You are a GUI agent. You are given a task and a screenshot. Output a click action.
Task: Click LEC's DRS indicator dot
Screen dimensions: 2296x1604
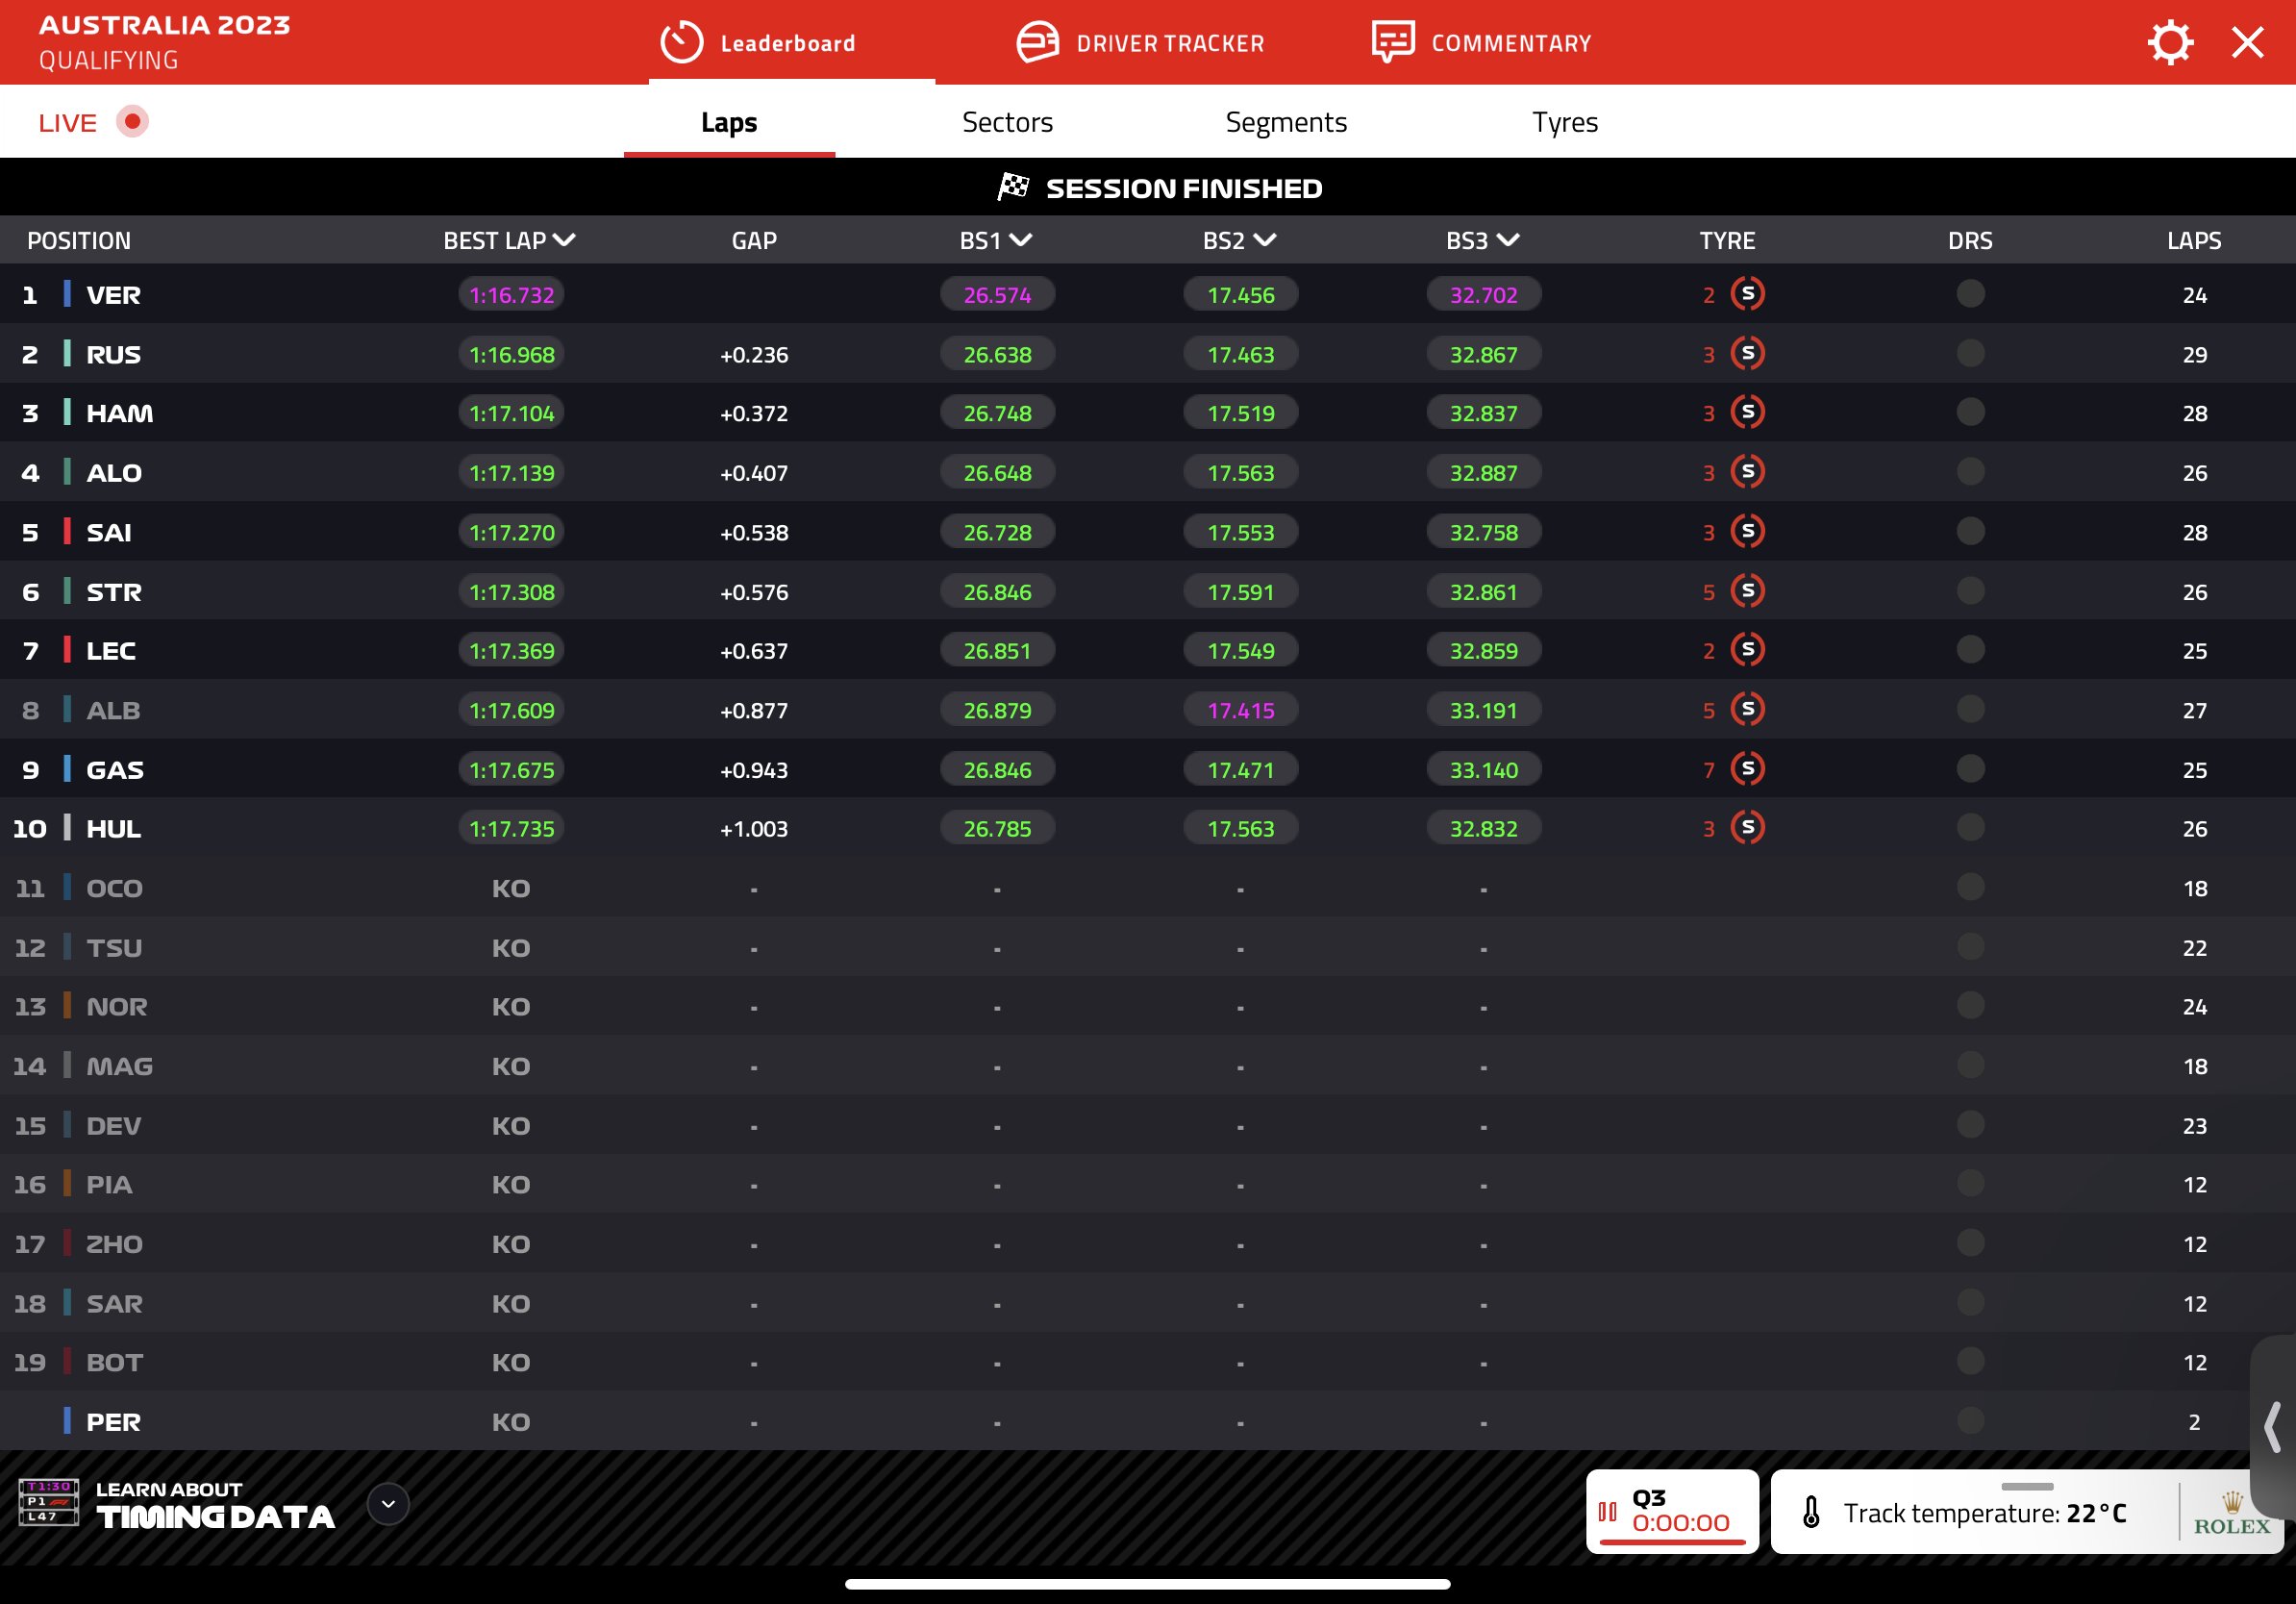click(1970, 650)
